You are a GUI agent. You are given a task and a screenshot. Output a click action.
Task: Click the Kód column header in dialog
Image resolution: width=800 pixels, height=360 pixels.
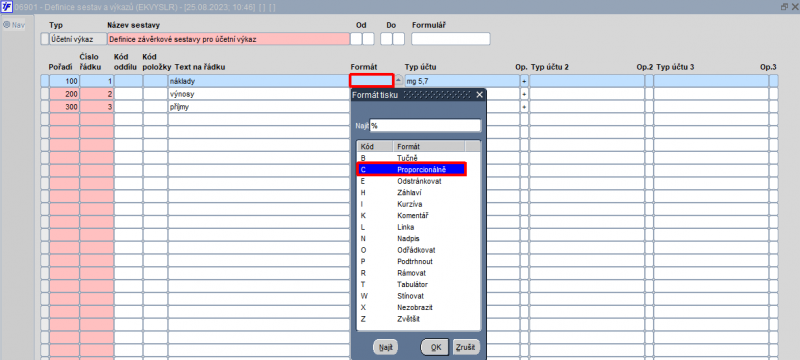(375, 146)
